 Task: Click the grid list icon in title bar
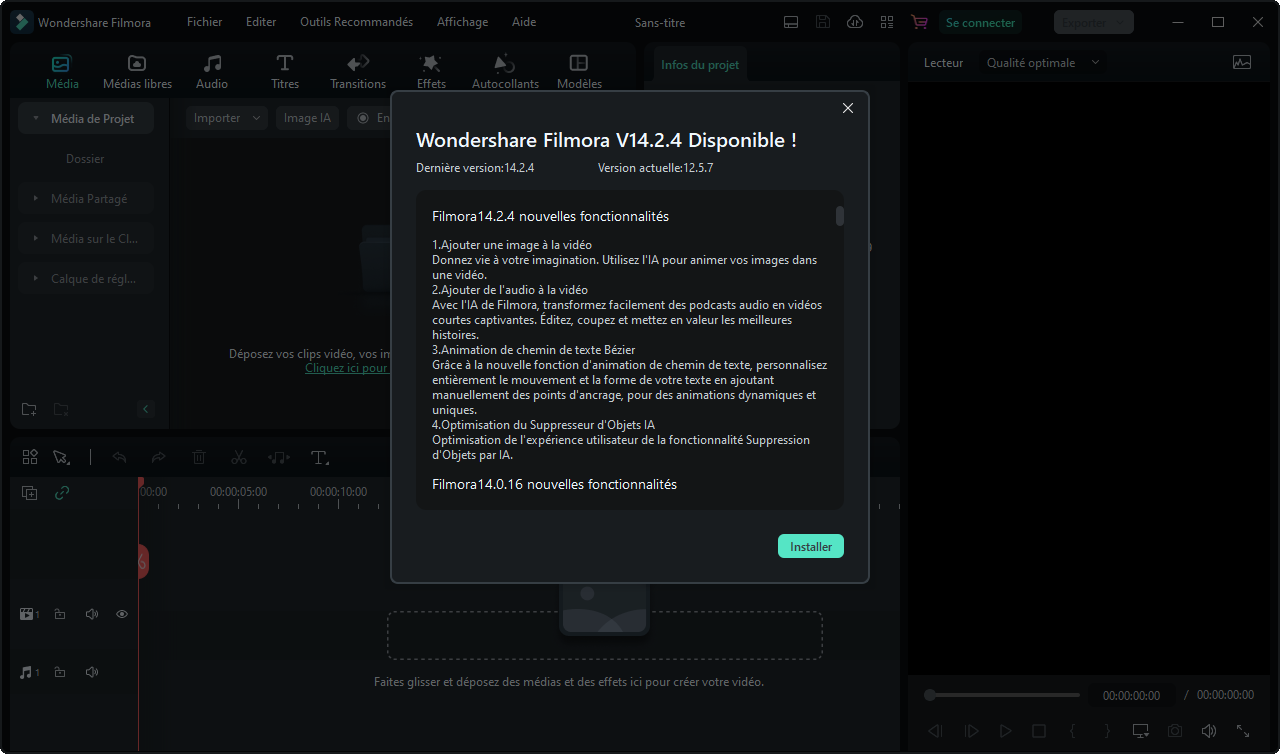[x=887, y=22]
